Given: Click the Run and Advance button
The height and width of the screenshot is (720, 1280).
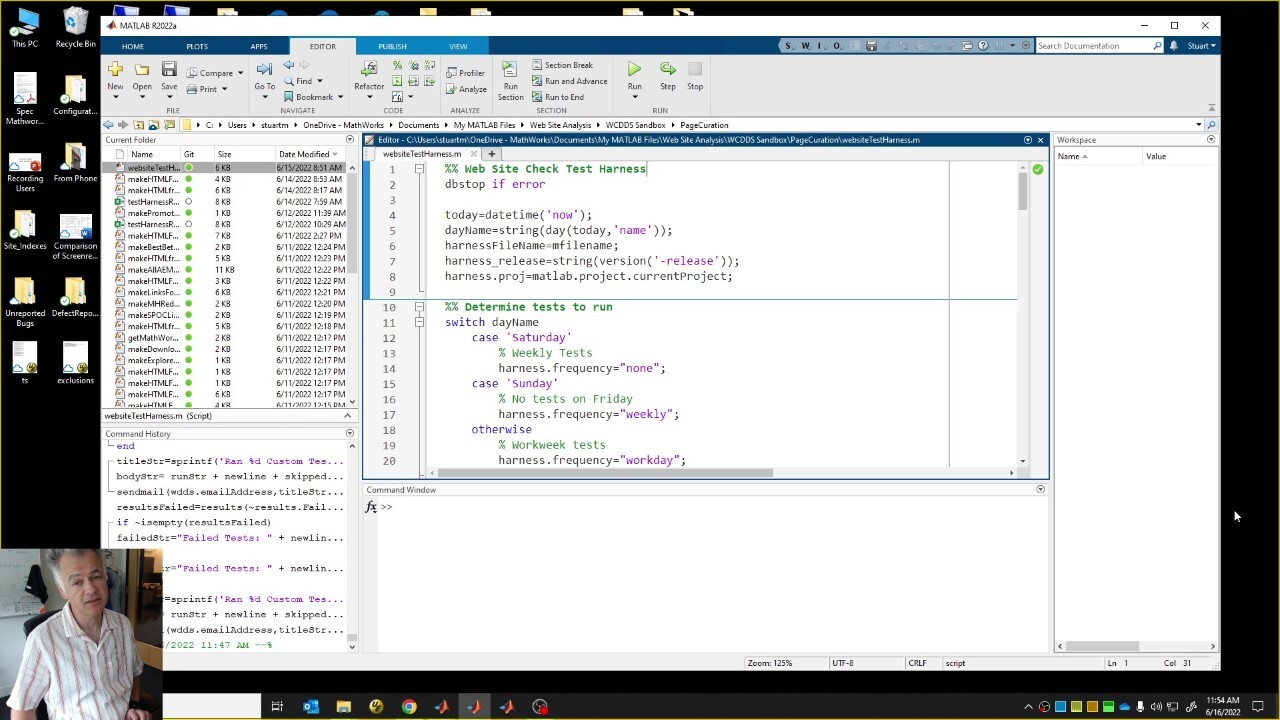Looking at the screenshot, I should (x=569, y=81).
